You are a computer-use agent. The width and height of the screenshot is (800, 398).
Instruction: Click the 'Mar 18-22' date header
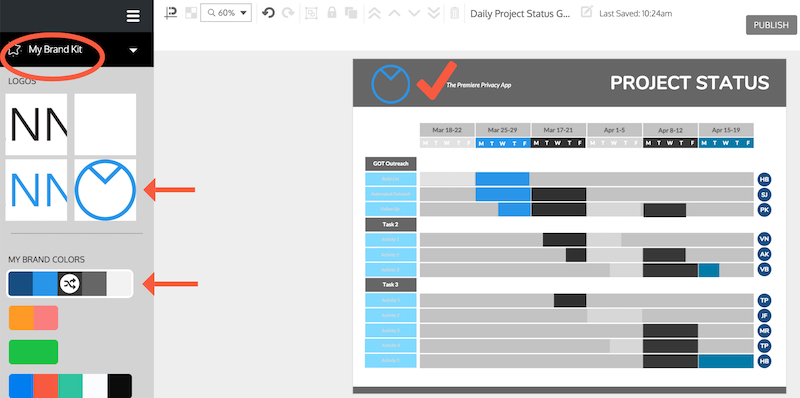coord(447,130)
